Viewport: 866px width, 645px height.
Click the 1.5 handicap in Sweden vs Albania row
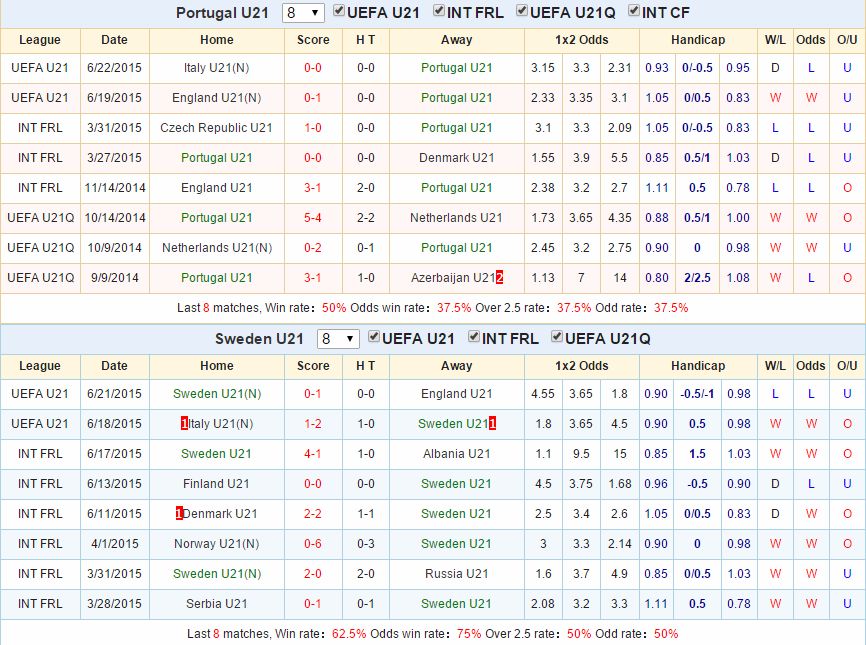click(698, 454)
